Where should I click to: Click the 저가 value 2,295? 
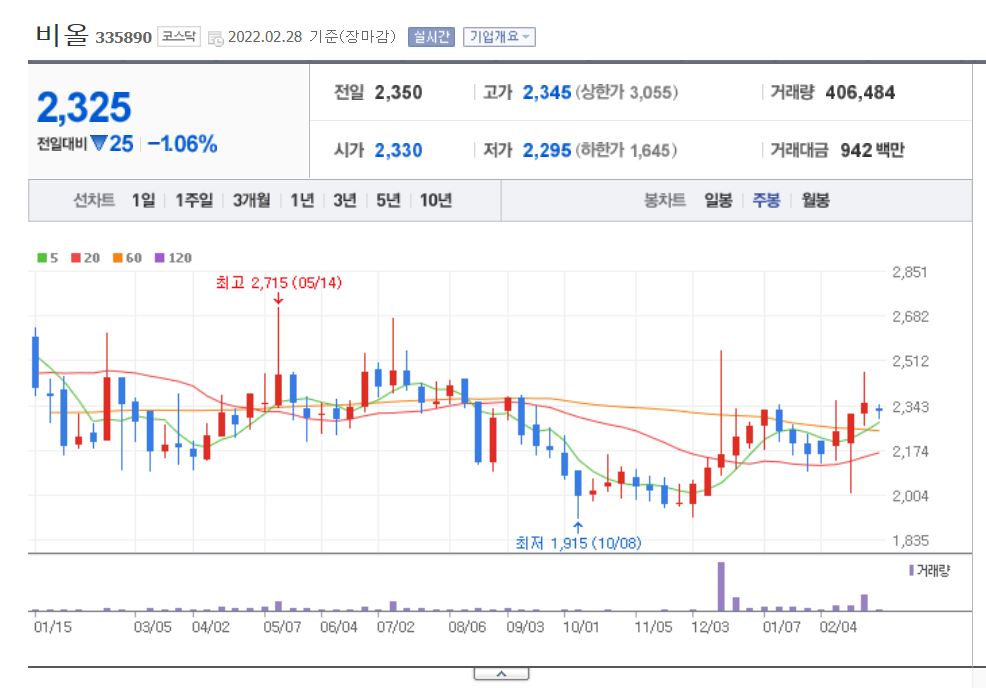point(547,150)
